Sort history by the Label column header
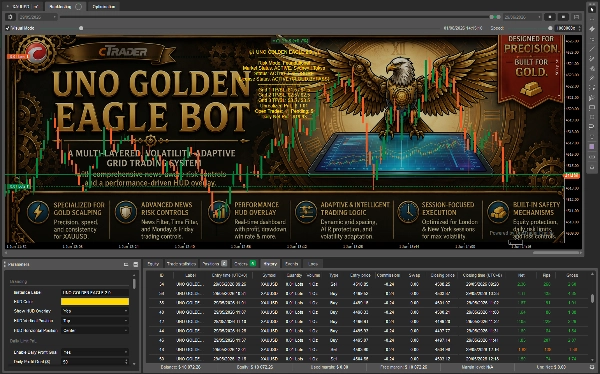 tap(191, 275)
